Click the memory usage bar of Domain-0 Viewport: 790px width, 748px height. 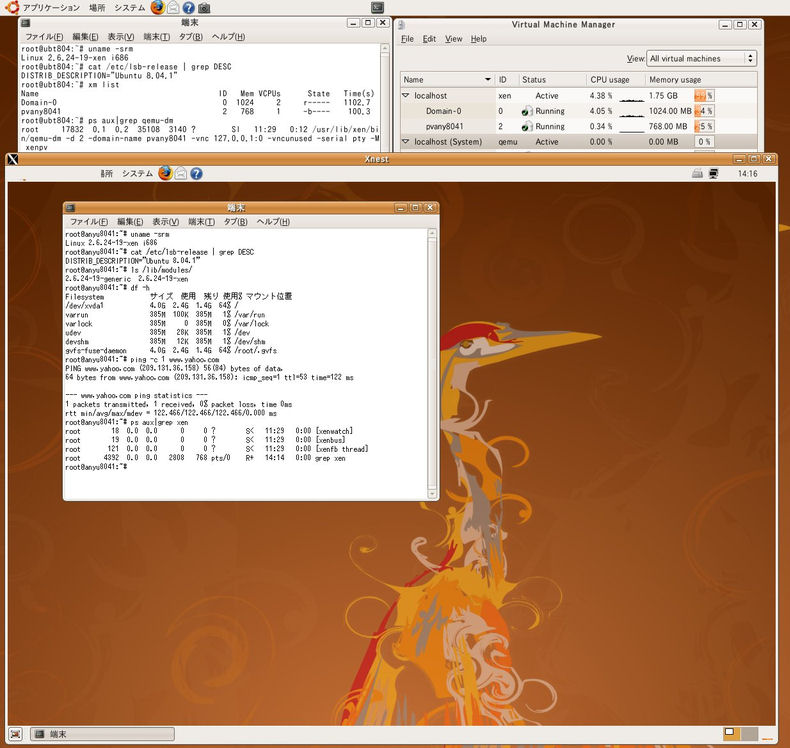coord(704,111)
